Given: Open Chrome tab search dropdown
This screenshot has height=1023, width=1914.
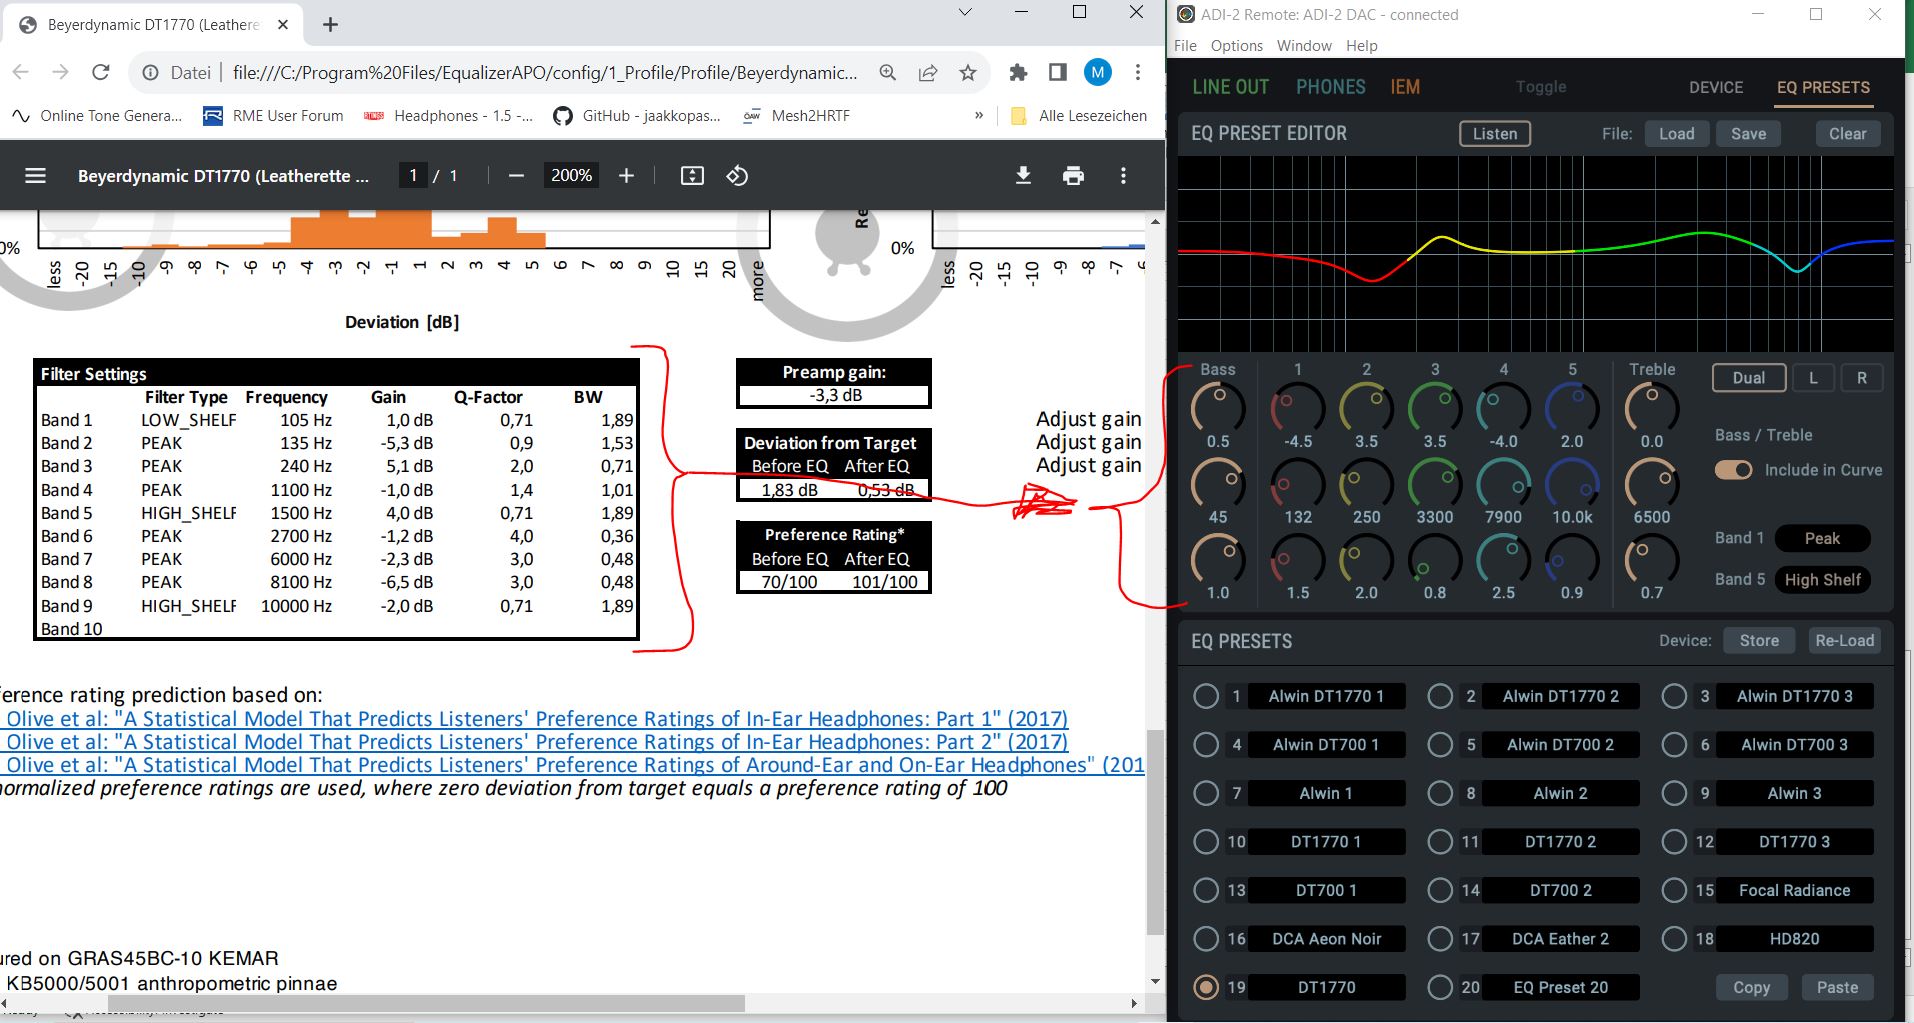Looking at the screenshot, I should click(964, 12).
